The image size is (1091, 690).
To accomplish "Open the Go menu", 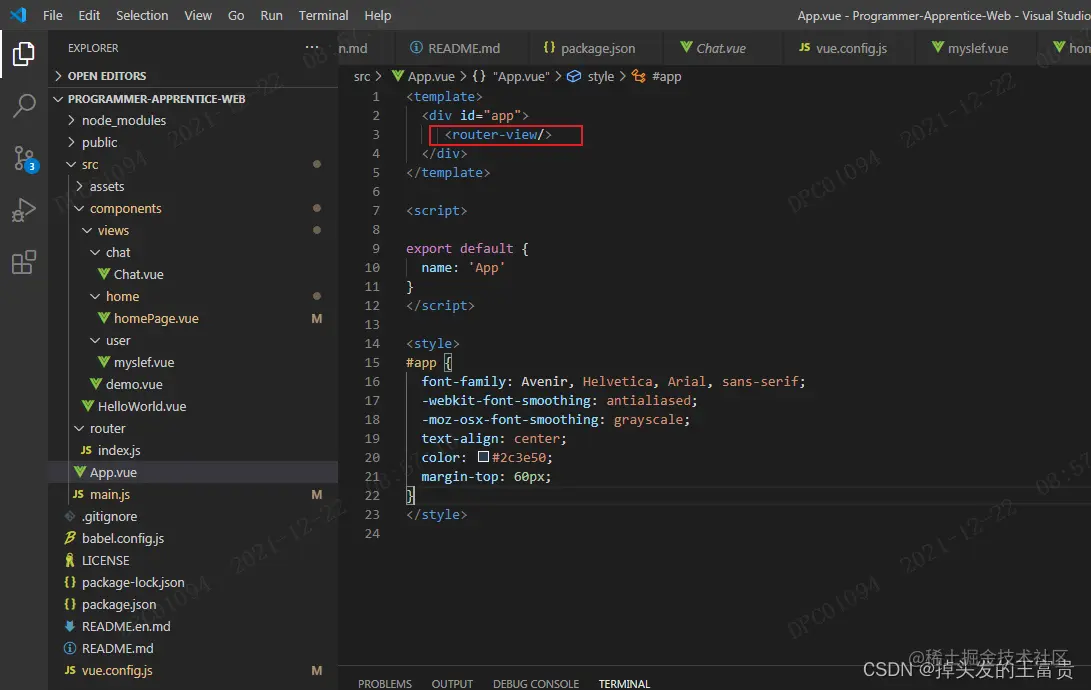I will click(x=236, y=15).
